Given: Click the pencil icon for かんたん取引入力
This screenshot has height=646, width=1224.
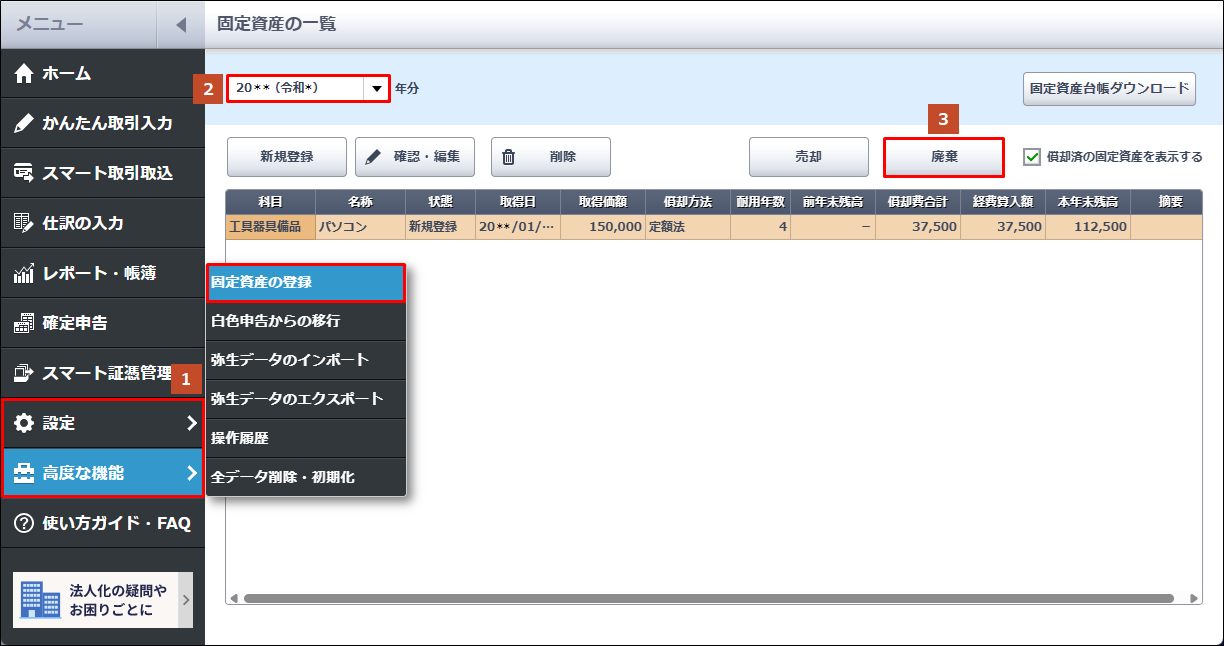Looking at the screenshot, I should [x=25, y=124].
